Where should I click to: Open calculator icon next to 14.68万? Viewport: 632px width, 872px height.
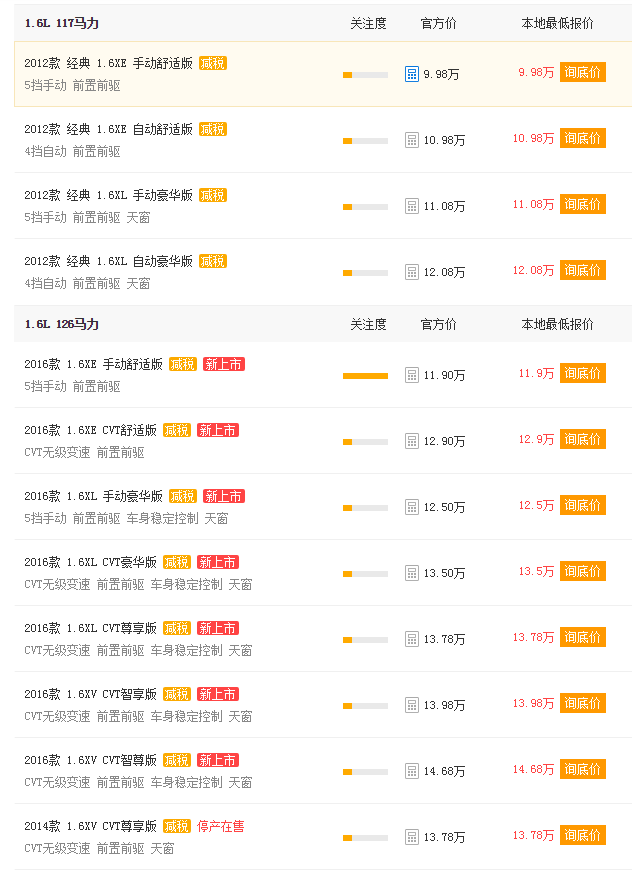point(412,771)
